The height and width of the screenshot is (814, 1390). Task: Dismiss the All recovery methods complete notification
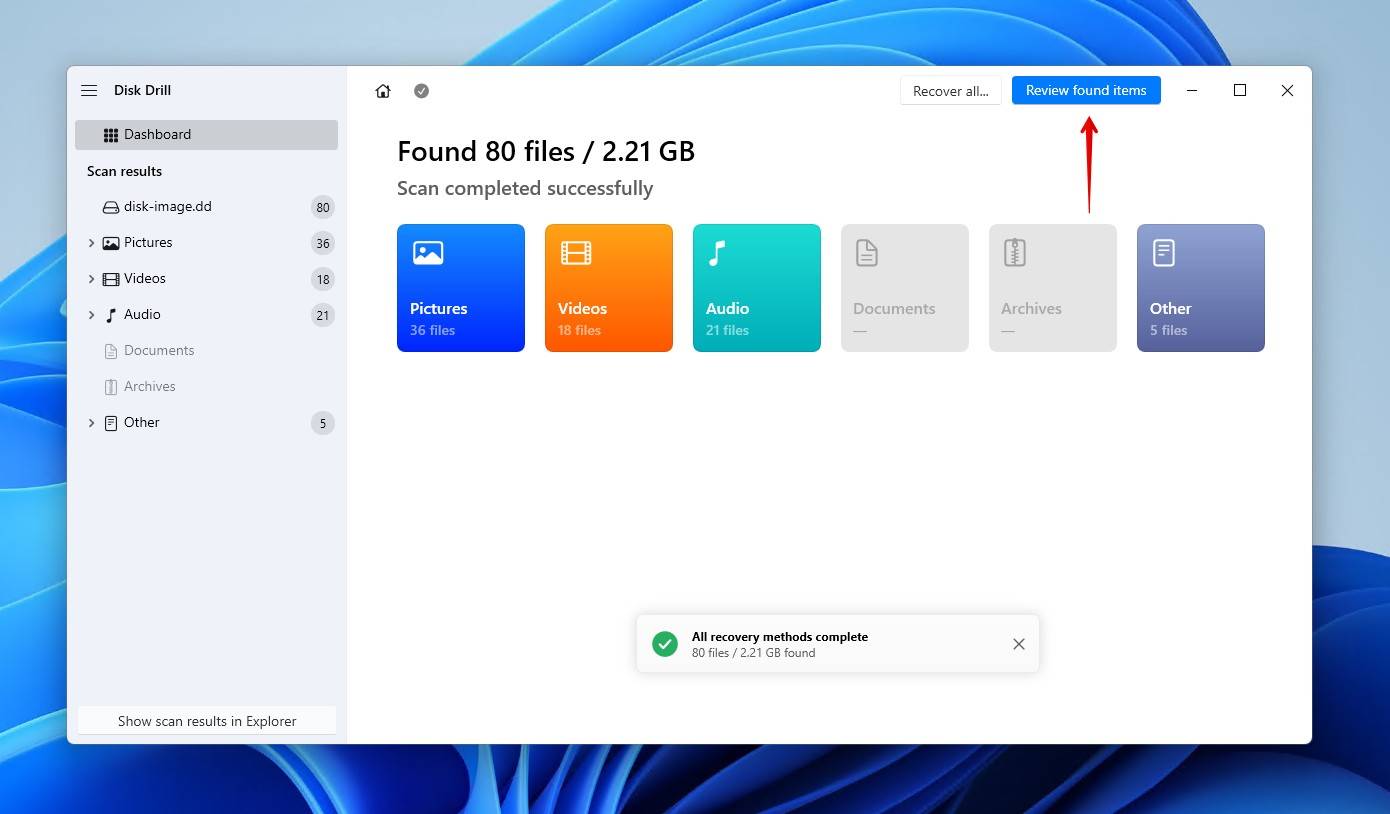click(1019, 644)
